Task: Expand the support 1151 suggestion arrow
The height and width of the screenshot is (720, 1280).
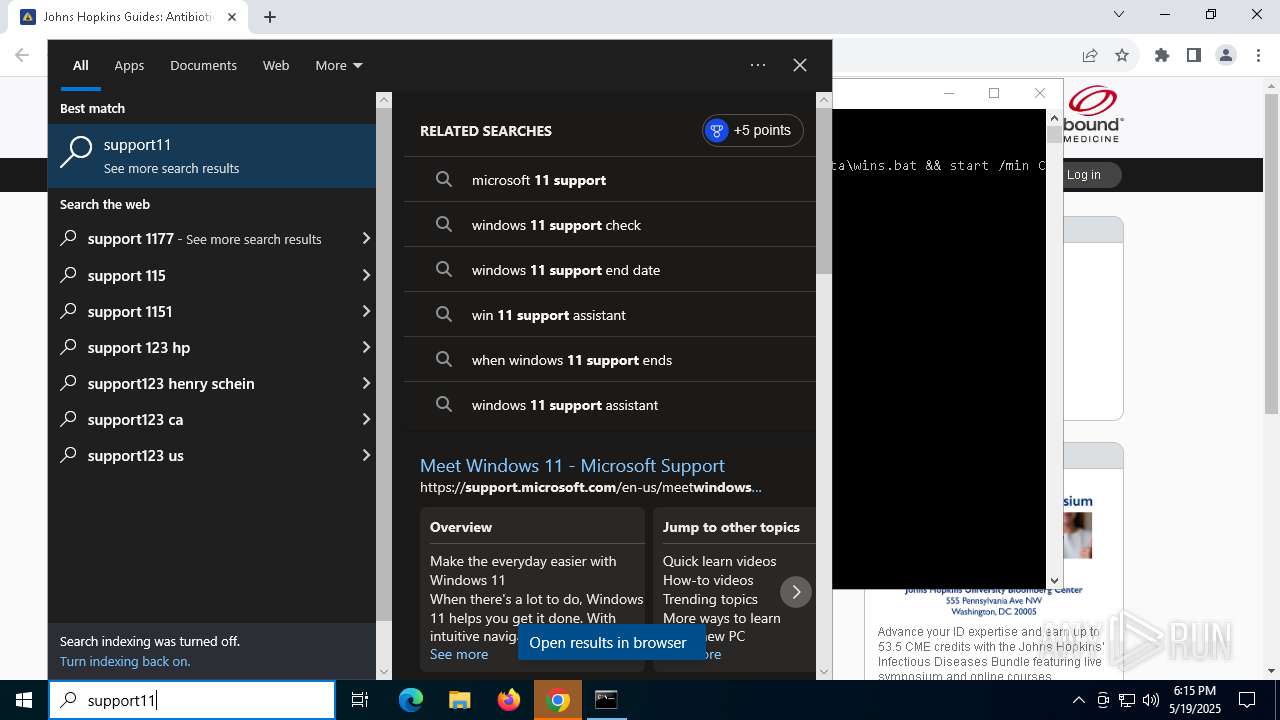Action: coord(366,311)
